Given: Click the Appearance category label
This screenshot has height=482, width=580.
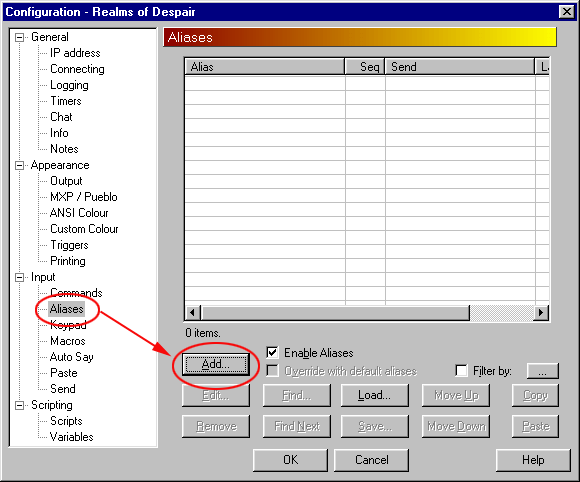Looking at the screenshot, I should (x=60, y=165).
